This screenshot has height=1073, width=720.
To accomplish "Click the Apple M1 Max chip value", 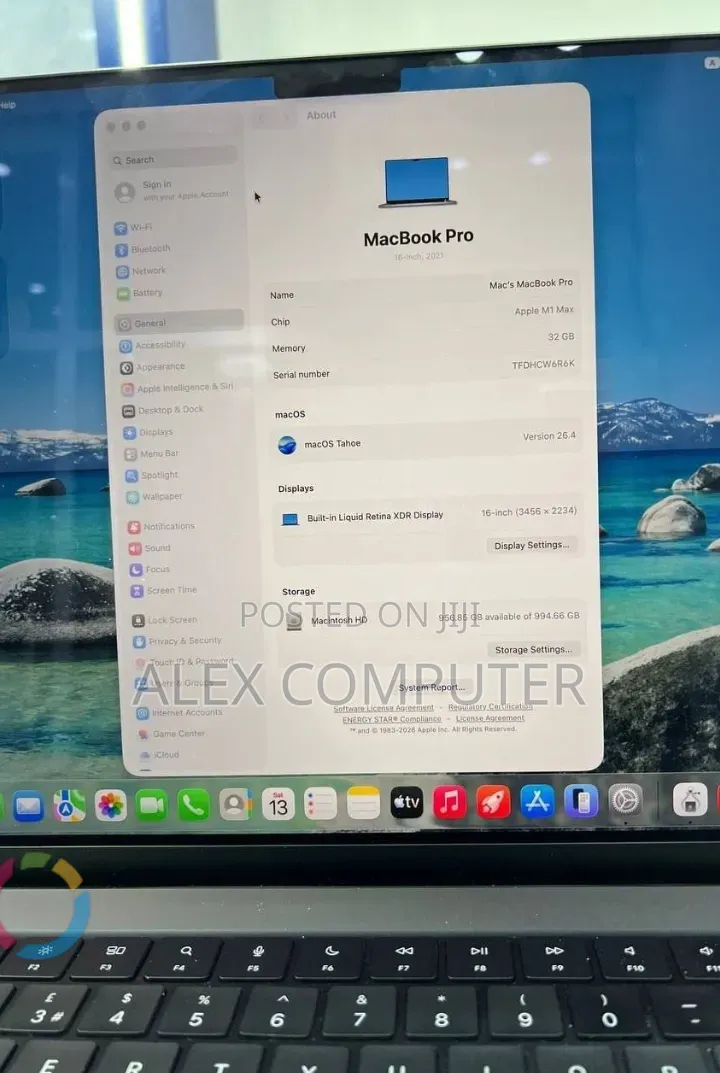I will click(x=544, y=310).
